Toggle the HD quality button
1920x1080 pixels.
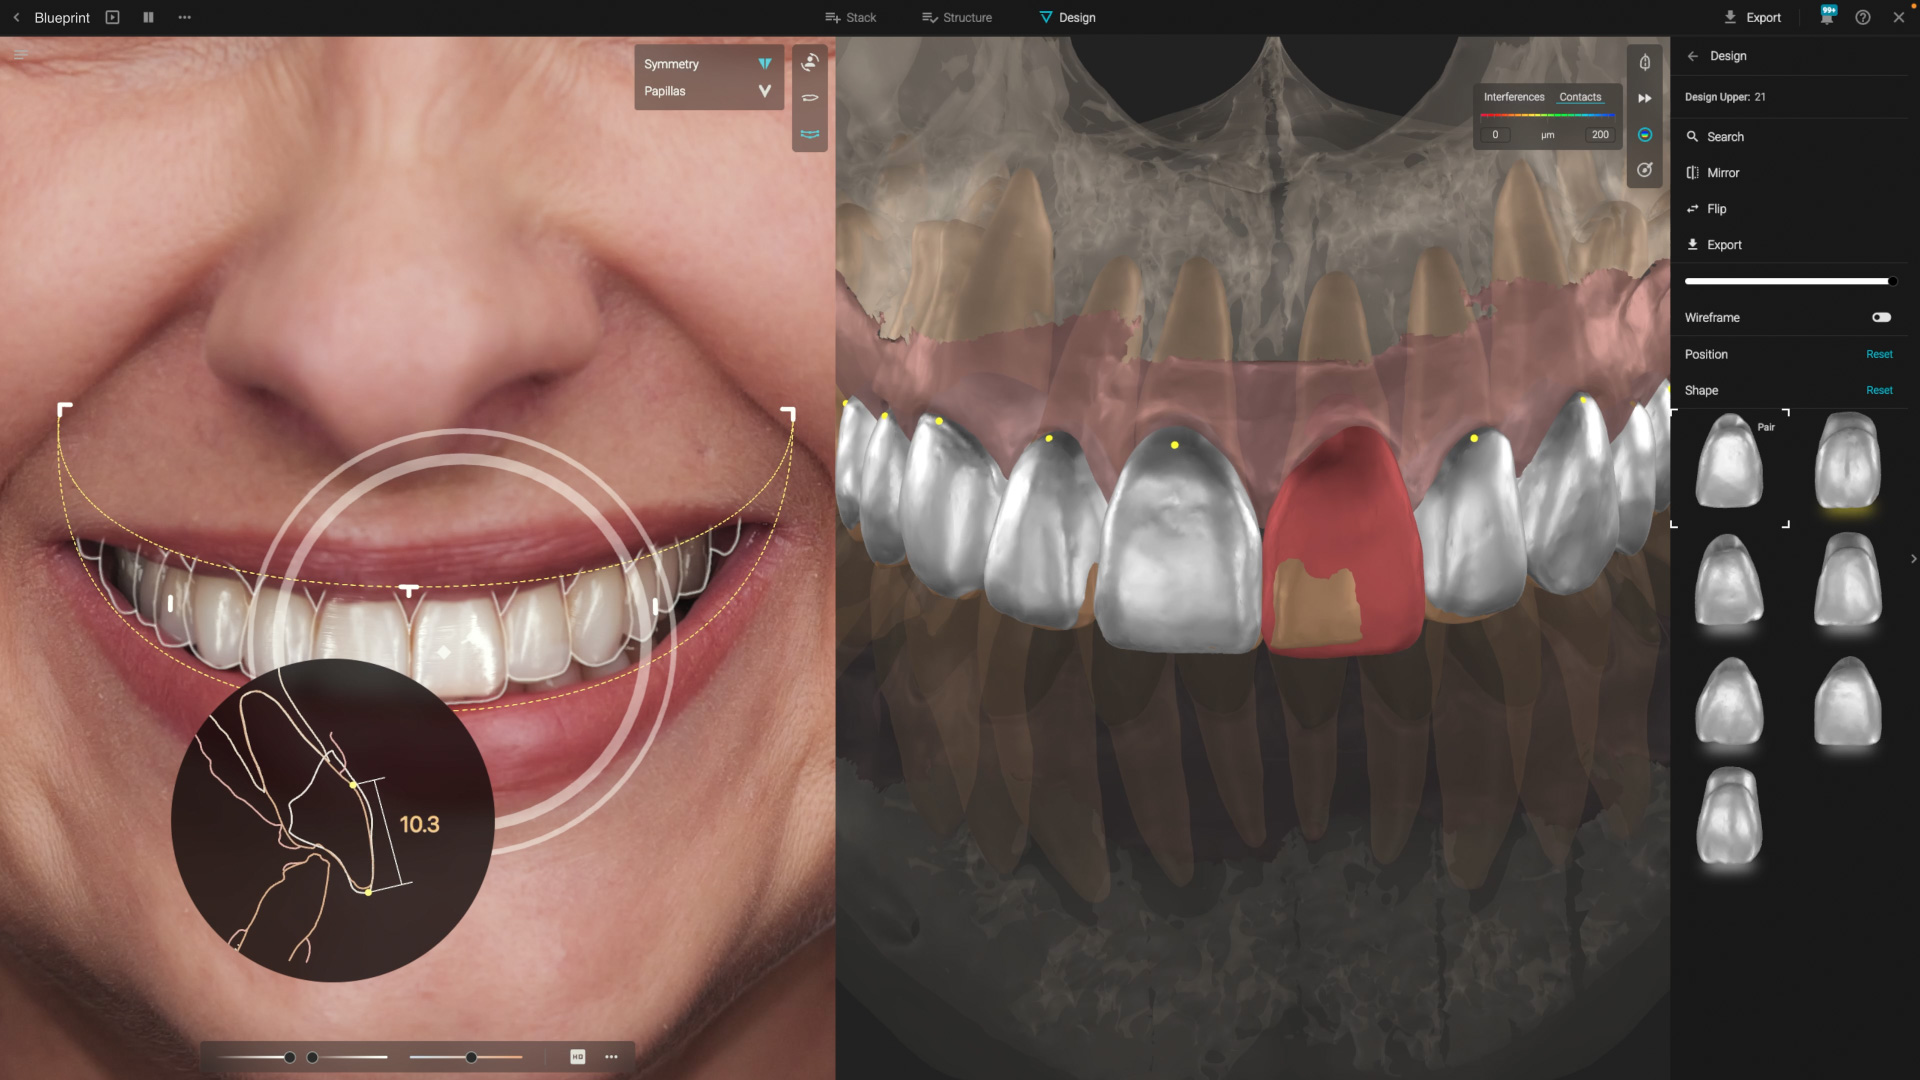click(577, 1057)
